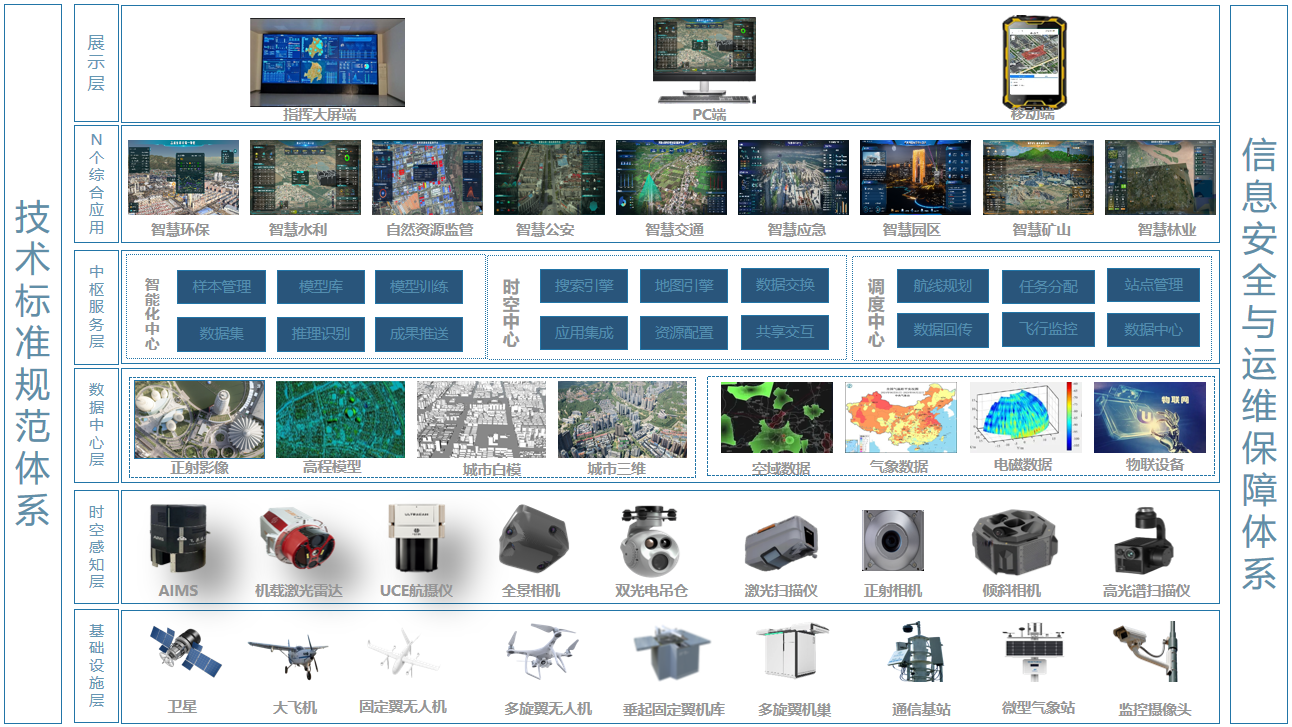The height and width of the screenshot is (727, 1292).
Task: Select the 气象数据 China map thumbnail
Action: [900, 418]
